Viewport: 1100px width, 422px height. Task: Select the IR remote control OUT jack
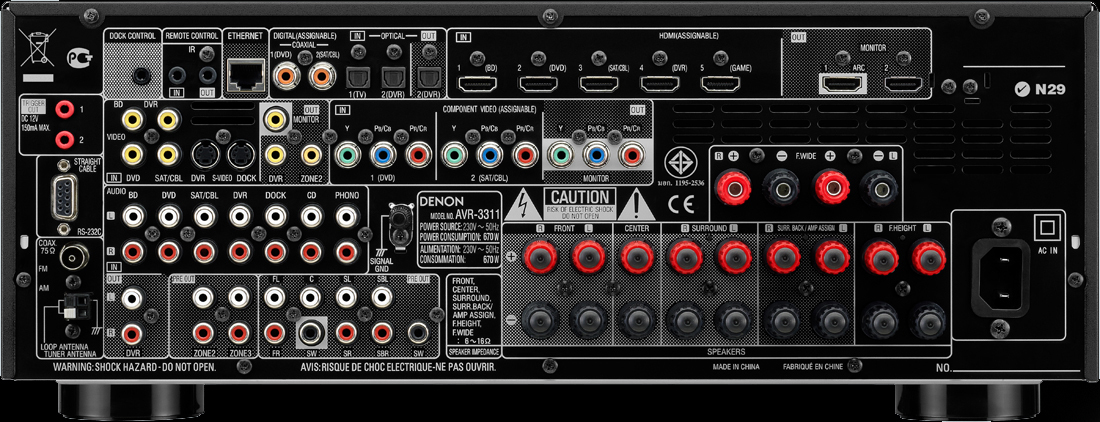pos(208,74)
